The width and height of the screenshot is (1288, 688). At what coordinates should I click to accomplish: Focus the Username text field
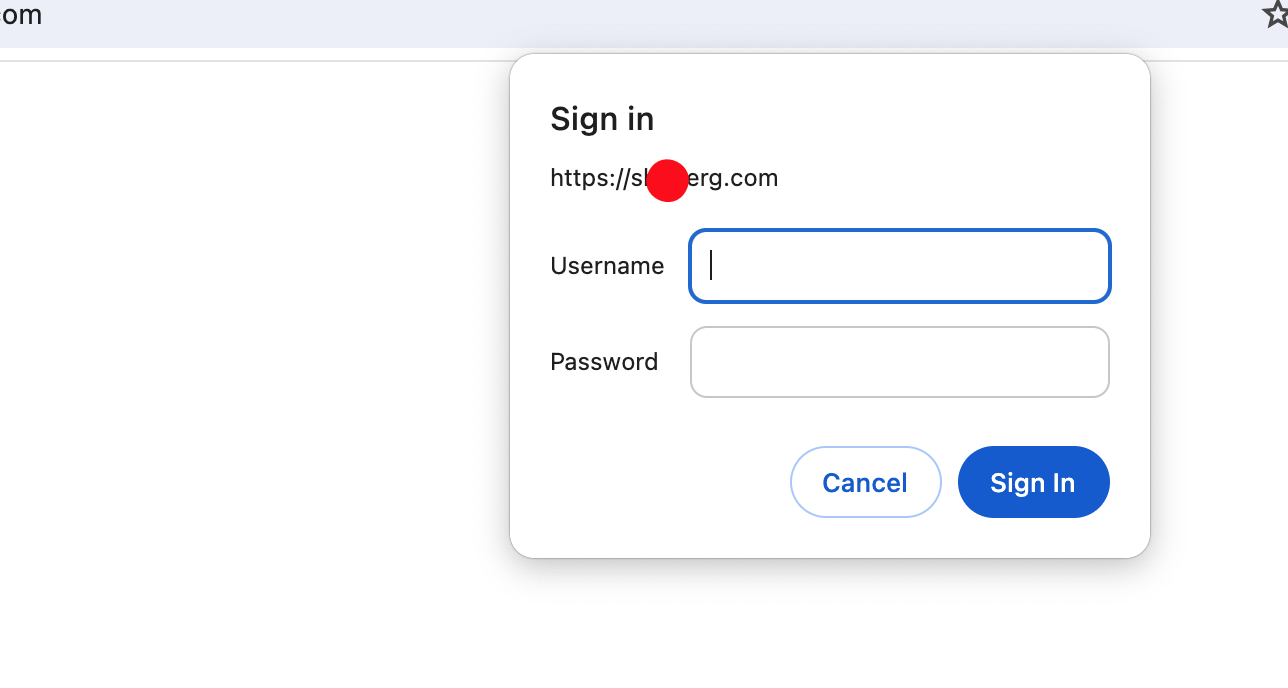pos(900,266)
